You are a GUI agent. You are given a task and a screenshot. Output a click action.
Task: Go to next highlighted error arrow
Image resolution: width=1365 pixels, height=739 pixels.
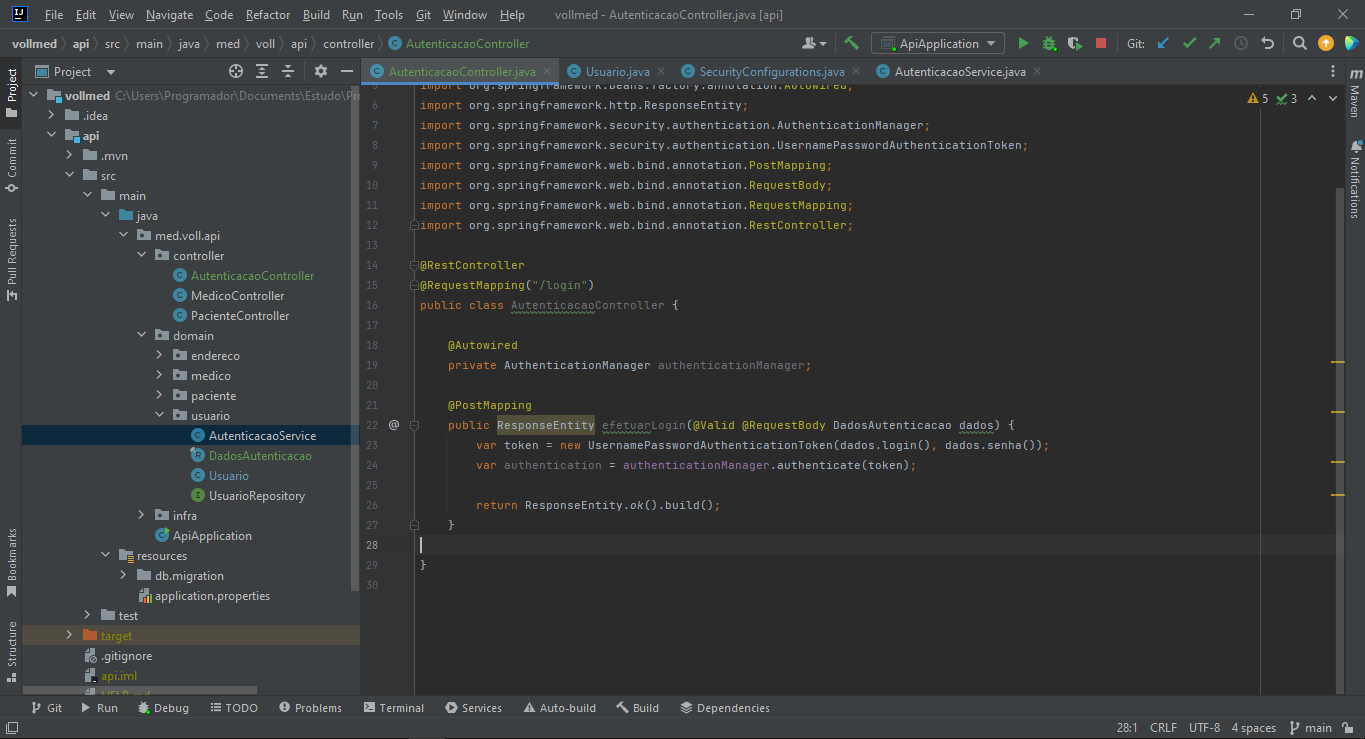1334,98
